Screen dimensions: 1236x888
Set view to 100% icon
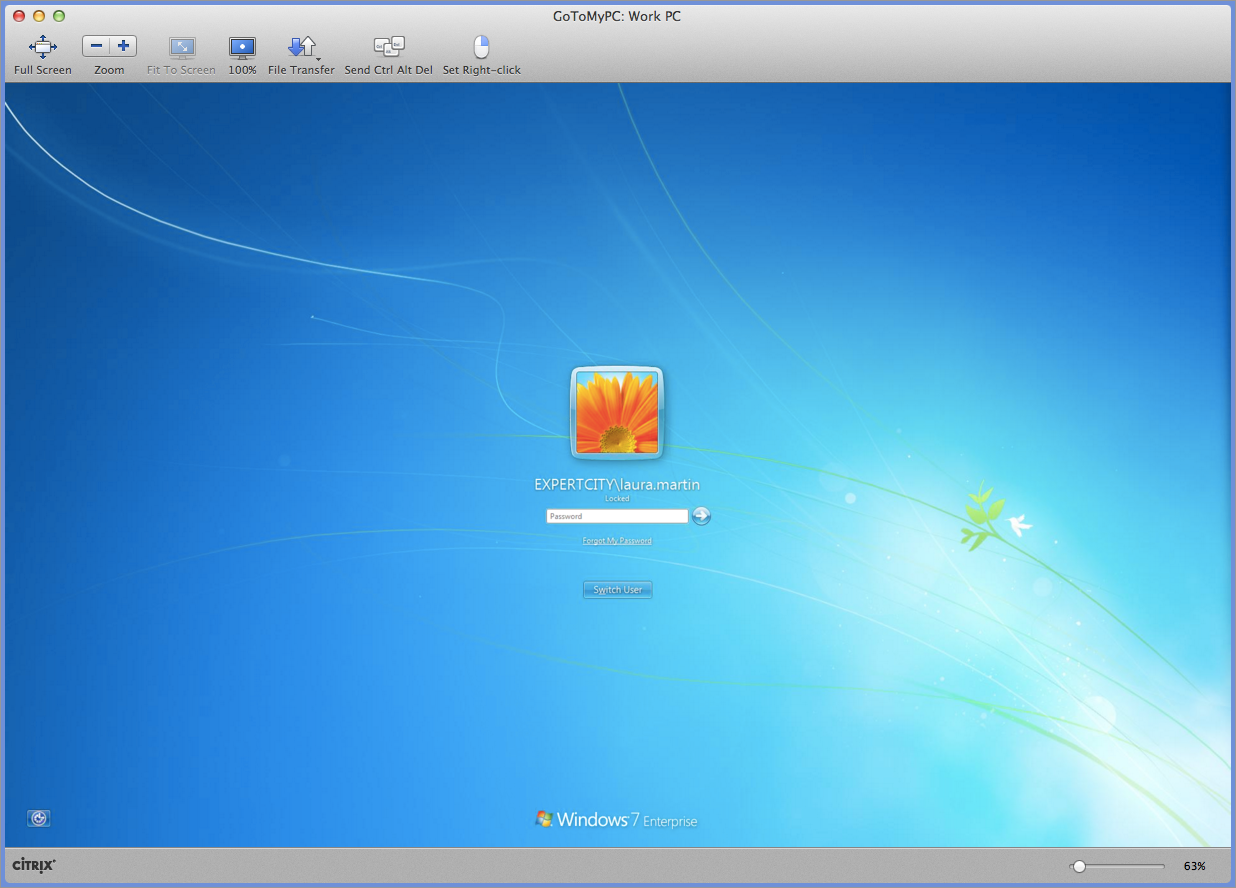pyautogui.click(x=242, y=47)
